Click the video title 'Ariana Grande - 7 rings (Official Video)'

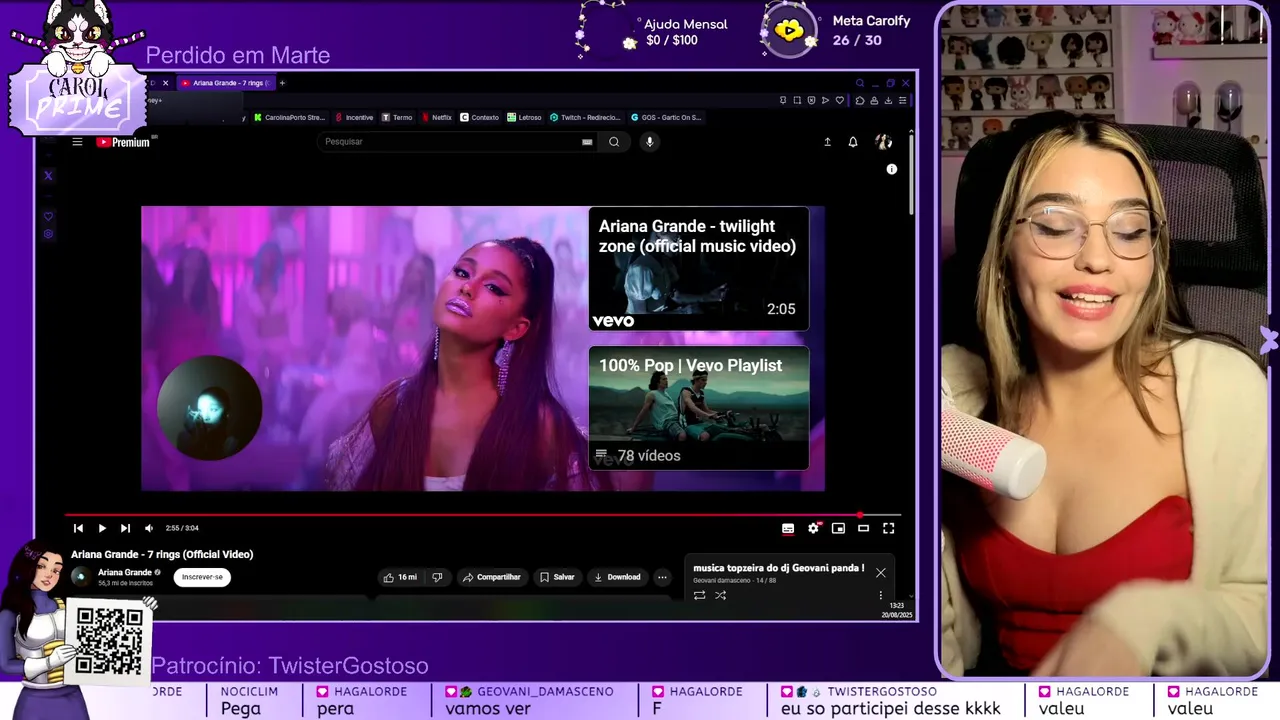pyautogui.click(x=162, y=554)
